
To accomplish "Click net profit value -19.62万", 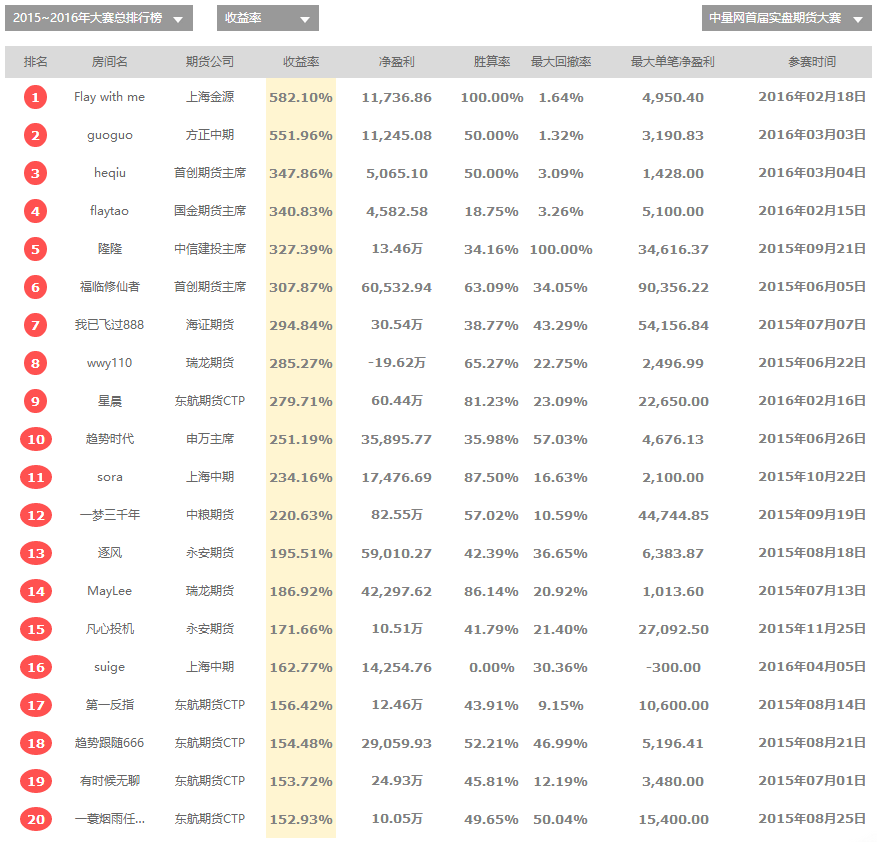I will (397, 363).
